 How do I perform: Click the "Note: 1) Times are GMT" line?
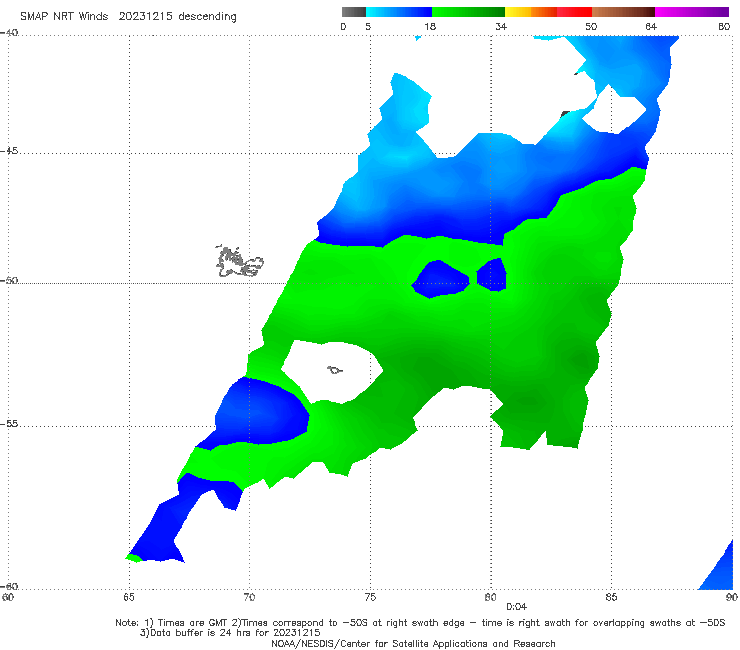pyautogui.click(x=420, y=623)
